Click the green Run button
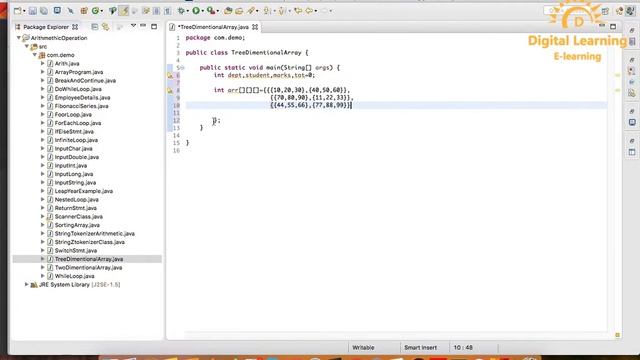Image resolution: width=640 pixels, height=360 pixels. pyautogui.click(x=196, y=11)
